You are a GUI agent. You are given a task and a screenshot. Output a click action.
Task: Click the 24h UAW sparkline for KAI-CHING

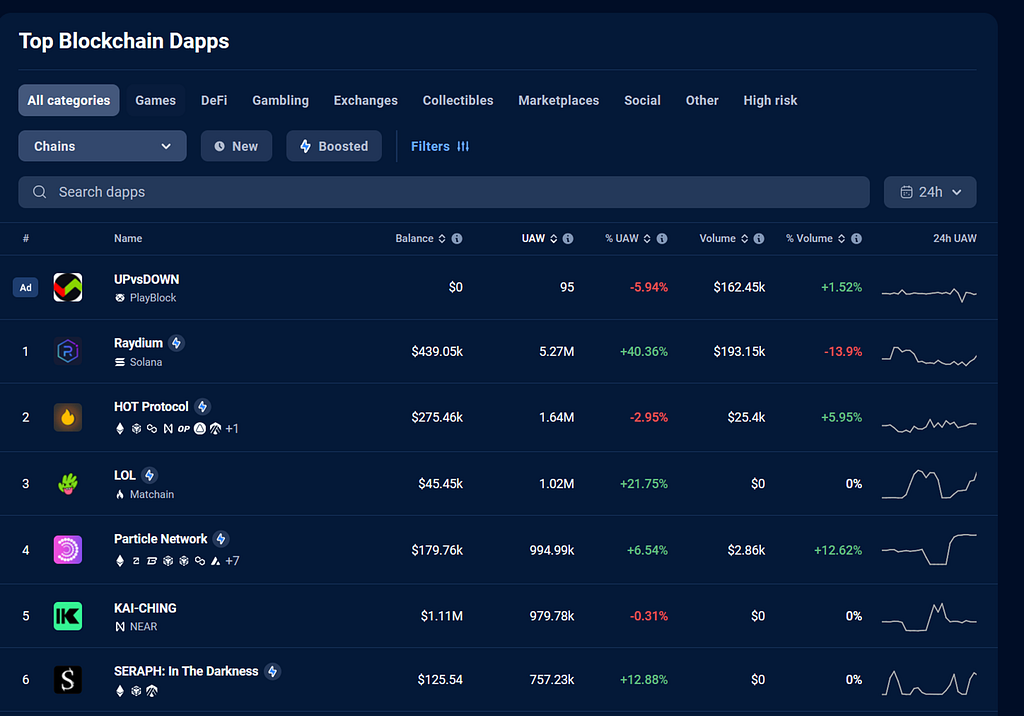[929, 617]
